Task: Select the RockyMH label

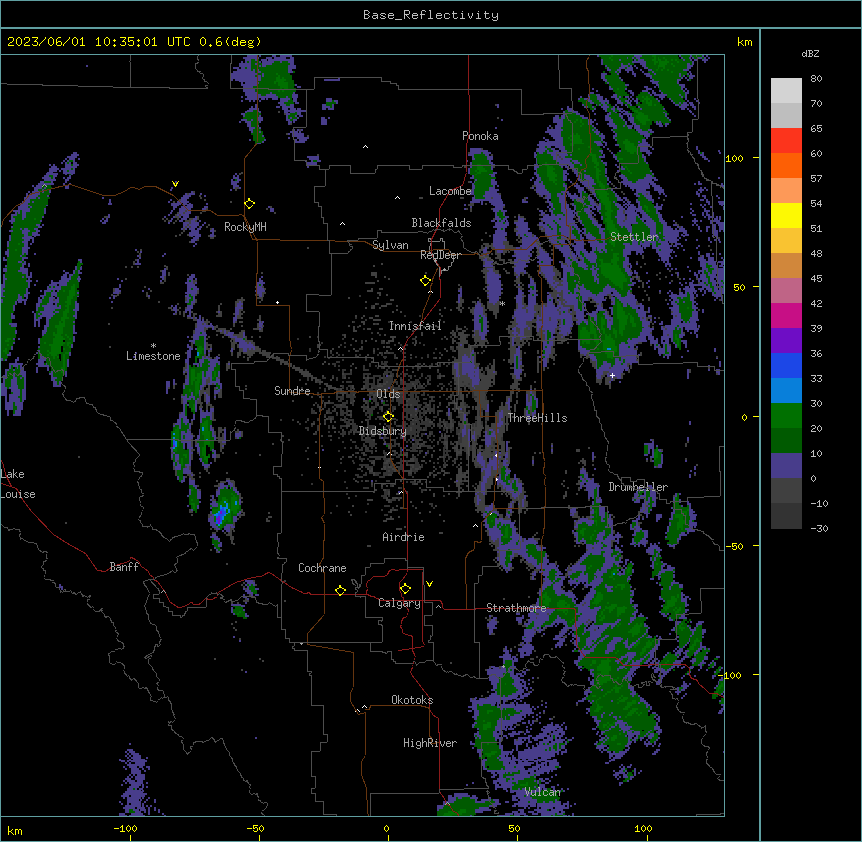Action: click(245, 227)
